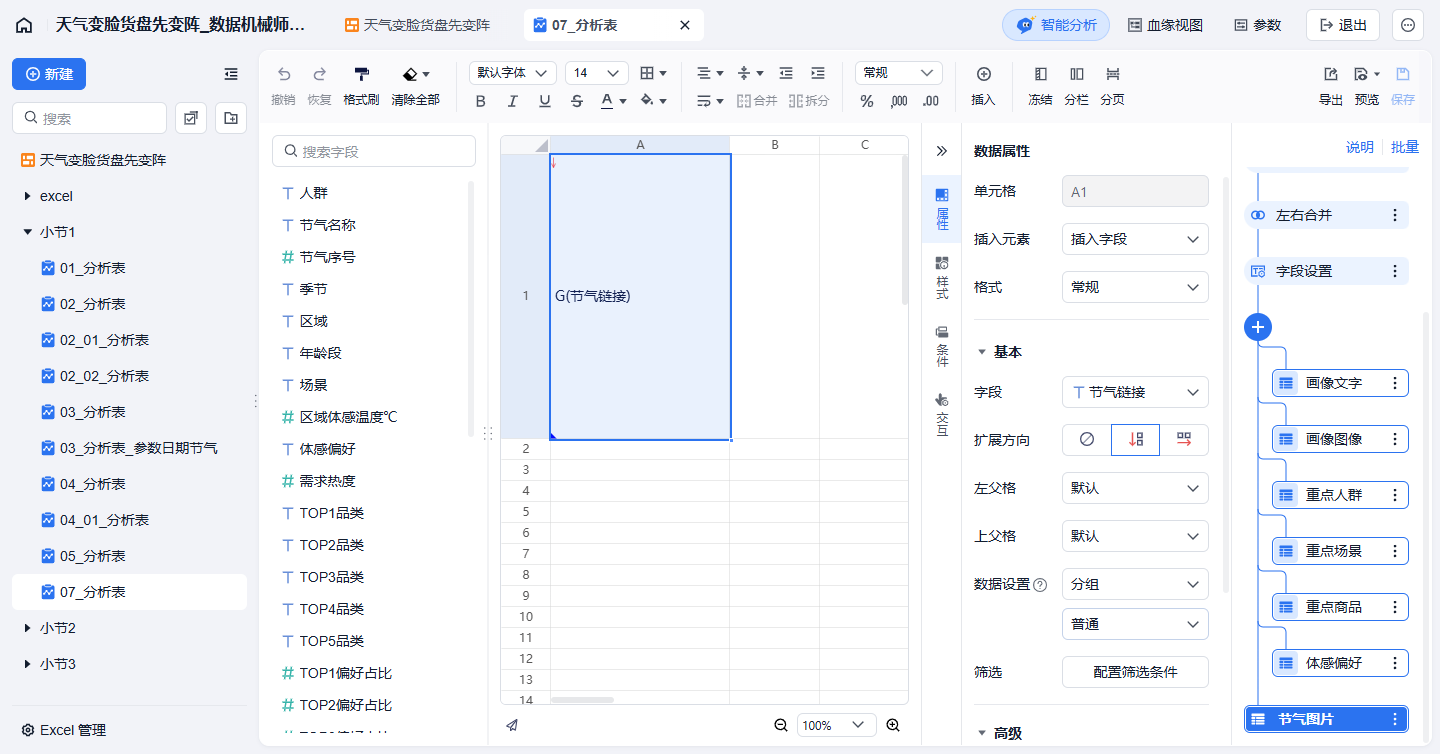
Task: Collapse the 小节1 tree node
Action: [x=28, y=232]
